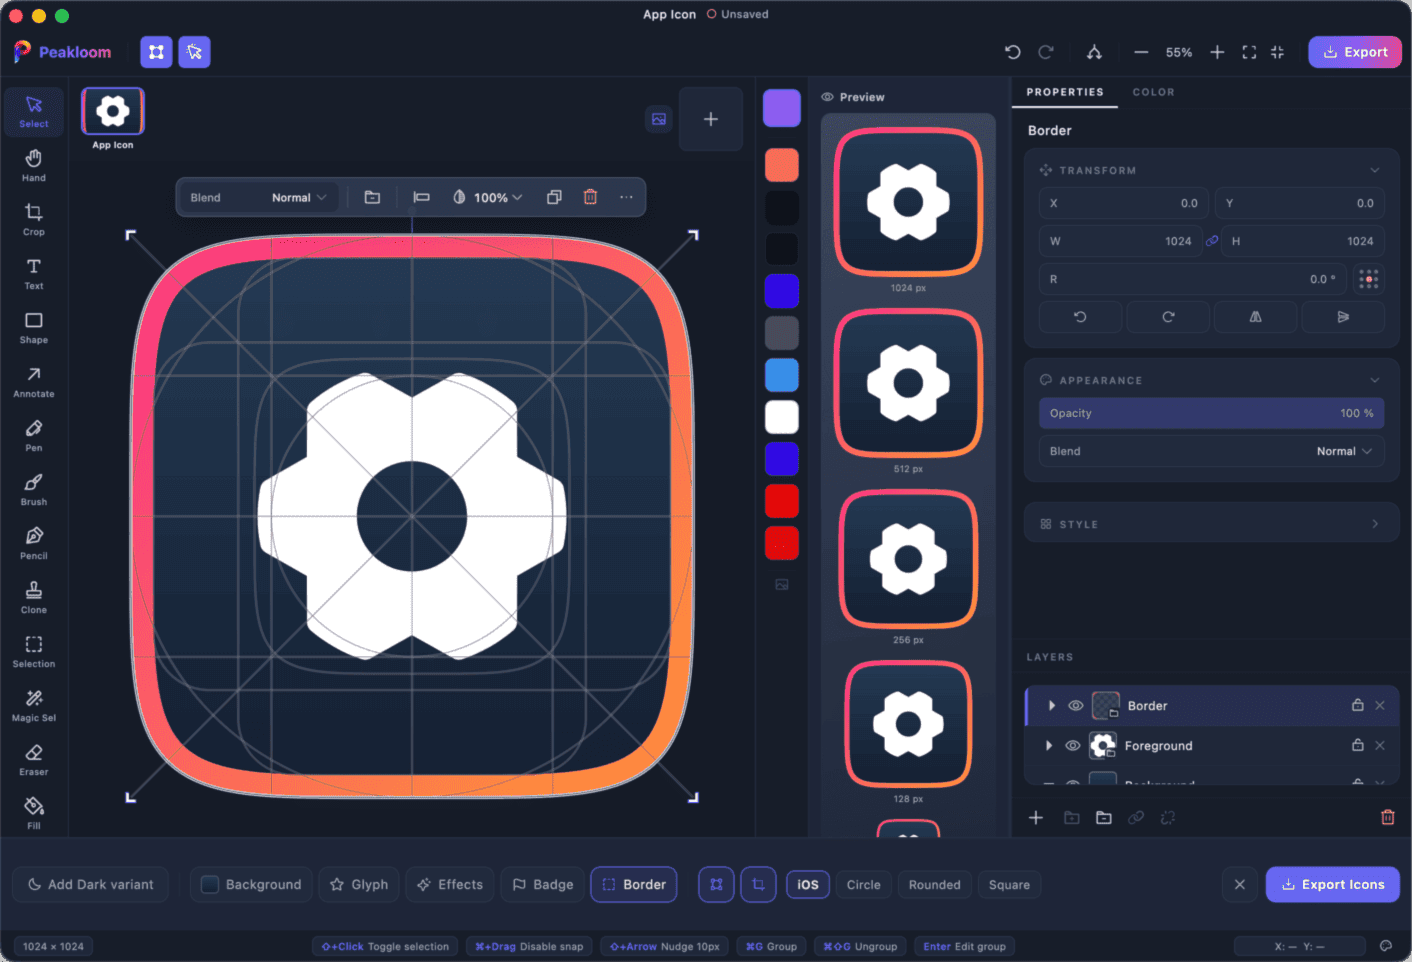Image resolution: width=1412 pixels, height=962 pixels.
Task: Close bottom bar with X button
Action: pyautogui.click(x=1240, y=885)
